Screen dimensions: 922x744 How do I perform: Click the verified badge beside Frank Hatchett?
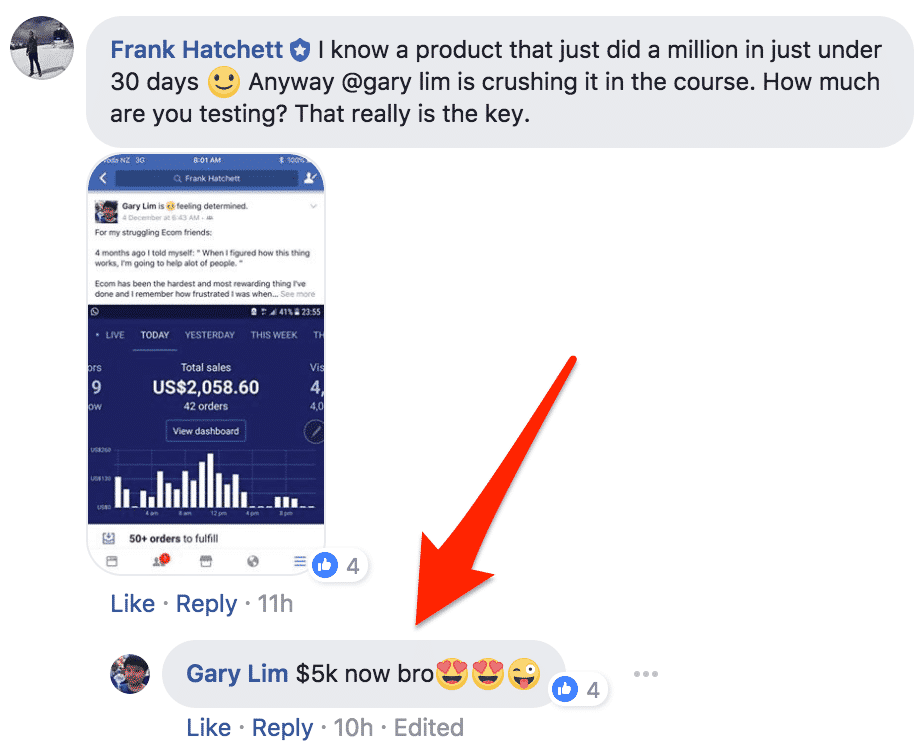[x=300, y=51]
